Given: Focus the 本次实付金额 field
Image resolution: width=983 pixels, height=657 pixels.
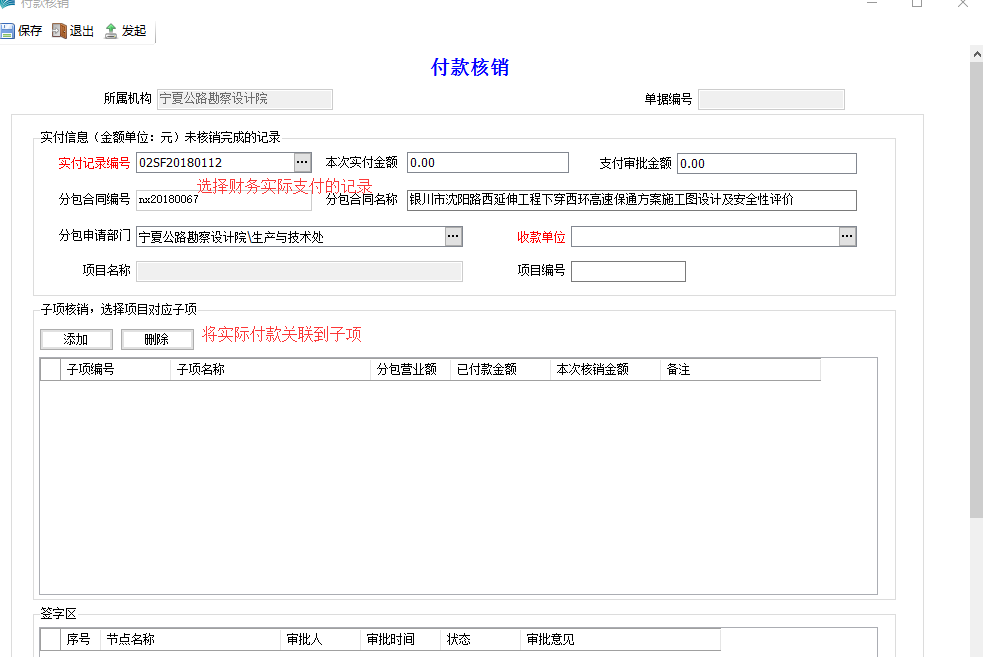Looking at the screenshot, I should click(488, 163).
